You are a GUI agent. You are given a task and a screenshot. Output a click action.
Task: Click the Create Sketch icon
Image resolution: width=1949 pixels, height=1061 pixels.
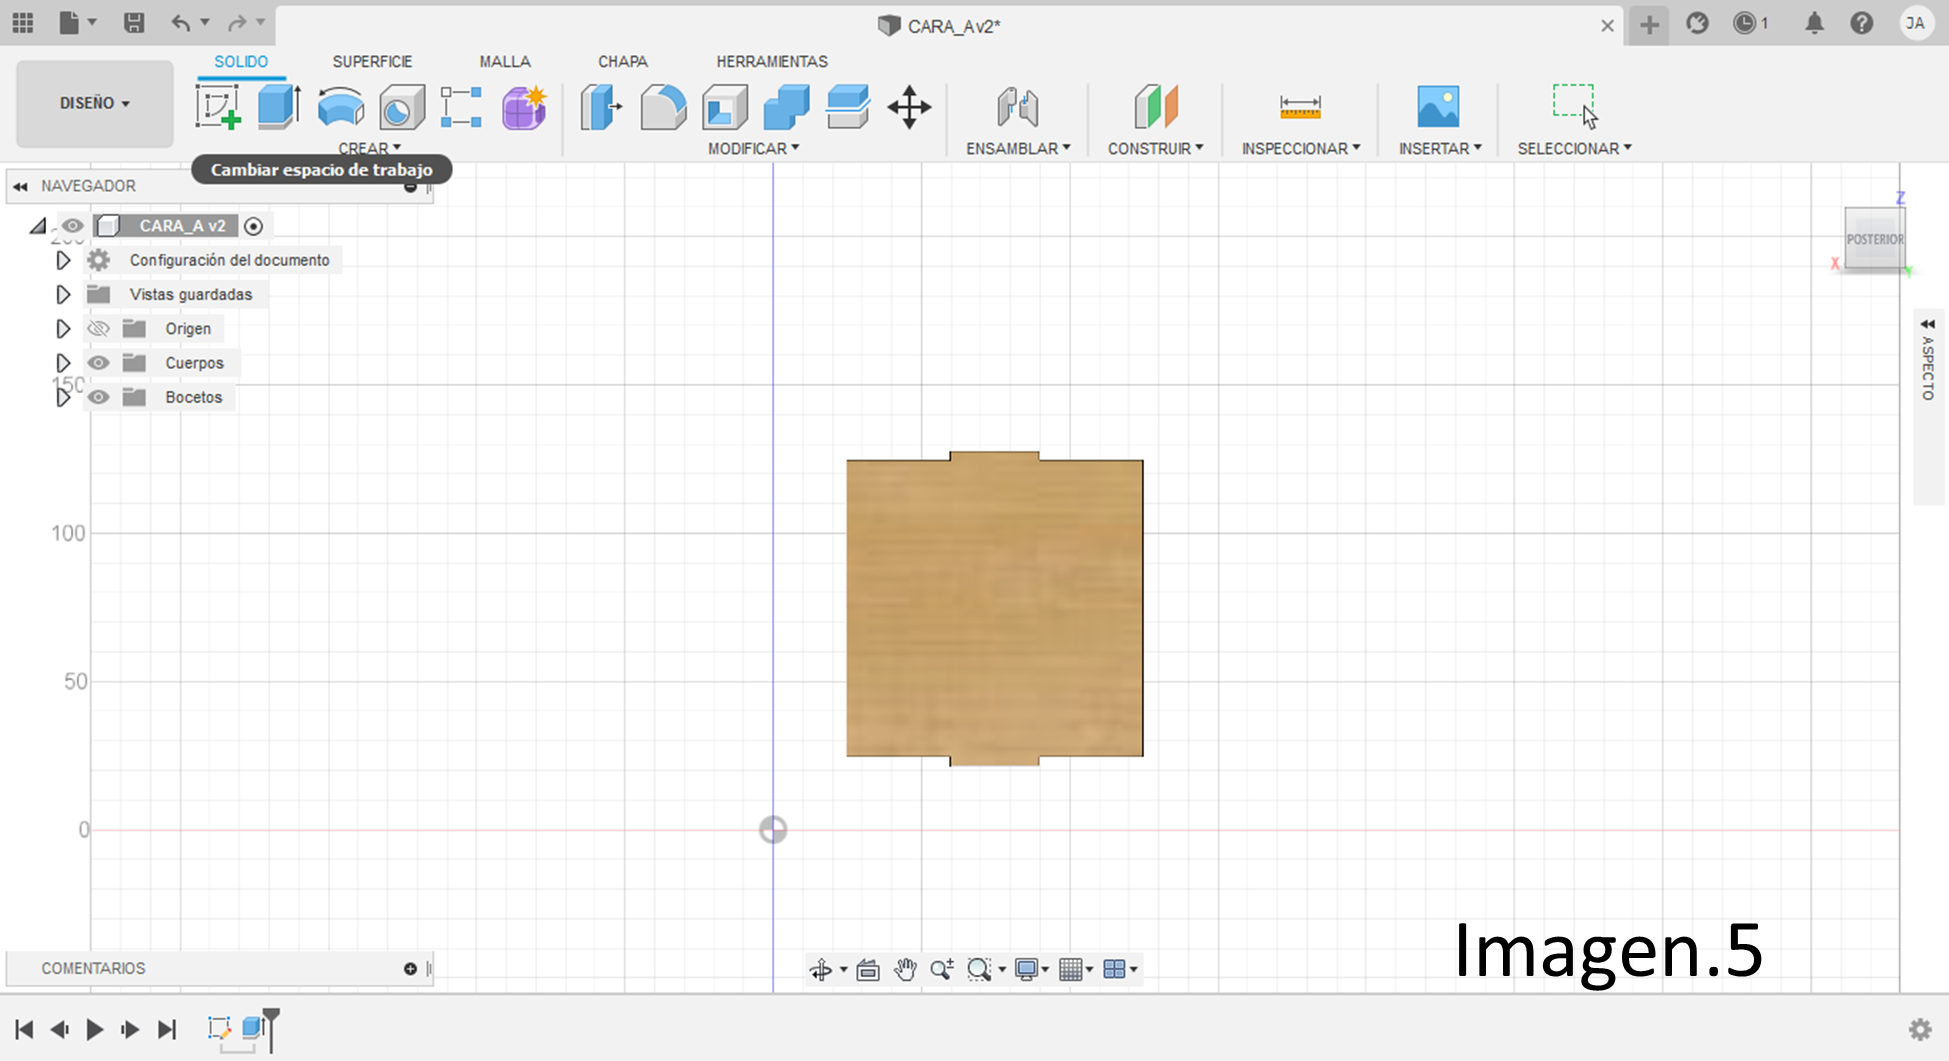pyautogui.click(x=217, y=107)
